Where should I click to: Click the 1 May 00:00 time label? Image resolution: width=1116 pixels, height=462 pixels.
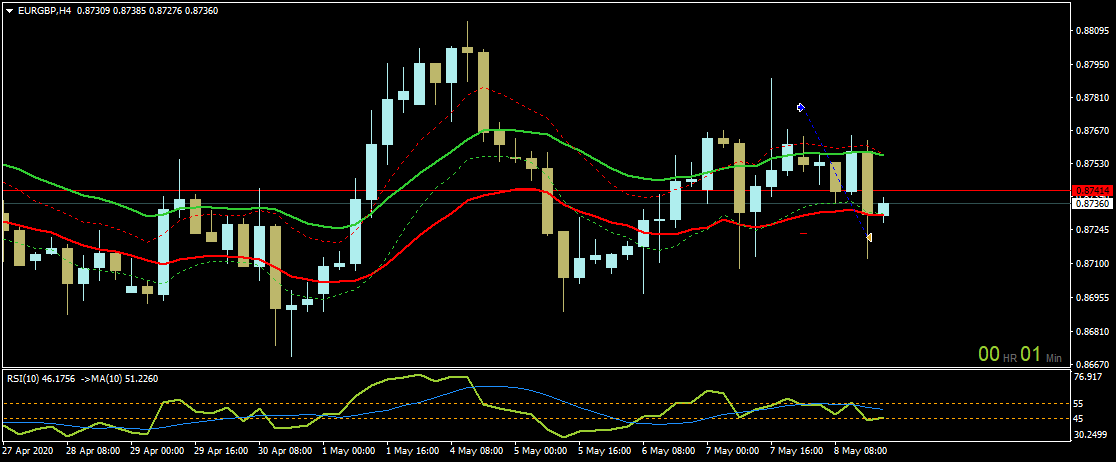click(349, 451)
